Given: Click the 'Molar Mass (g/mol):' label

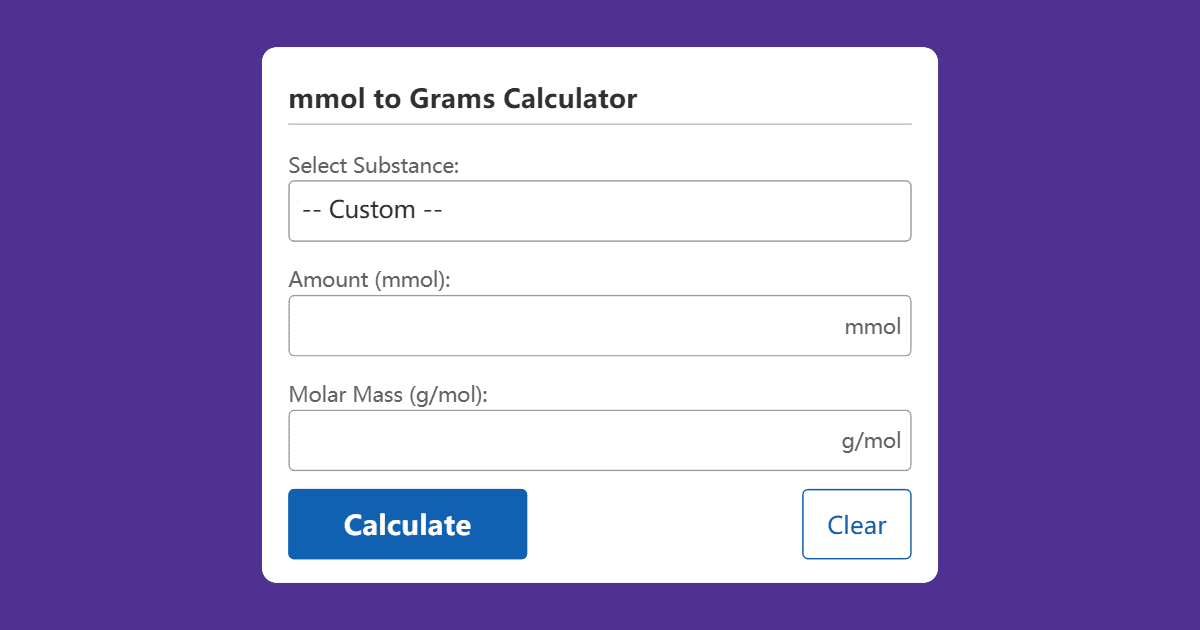Looking at the screenshot, I should (x=387, y=395).
